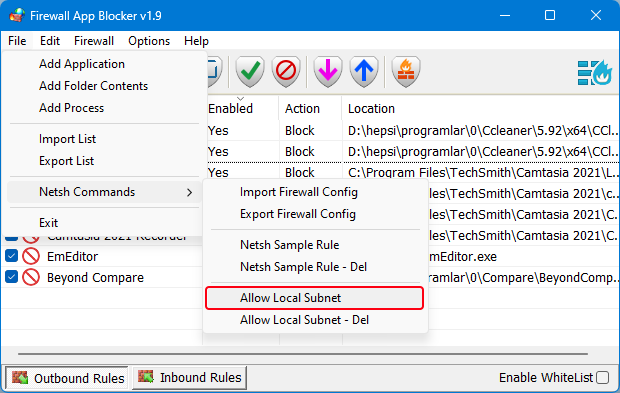Click the horizontal scrollbar track
This screenshot has width=620, height=393.
click(303, 354)
